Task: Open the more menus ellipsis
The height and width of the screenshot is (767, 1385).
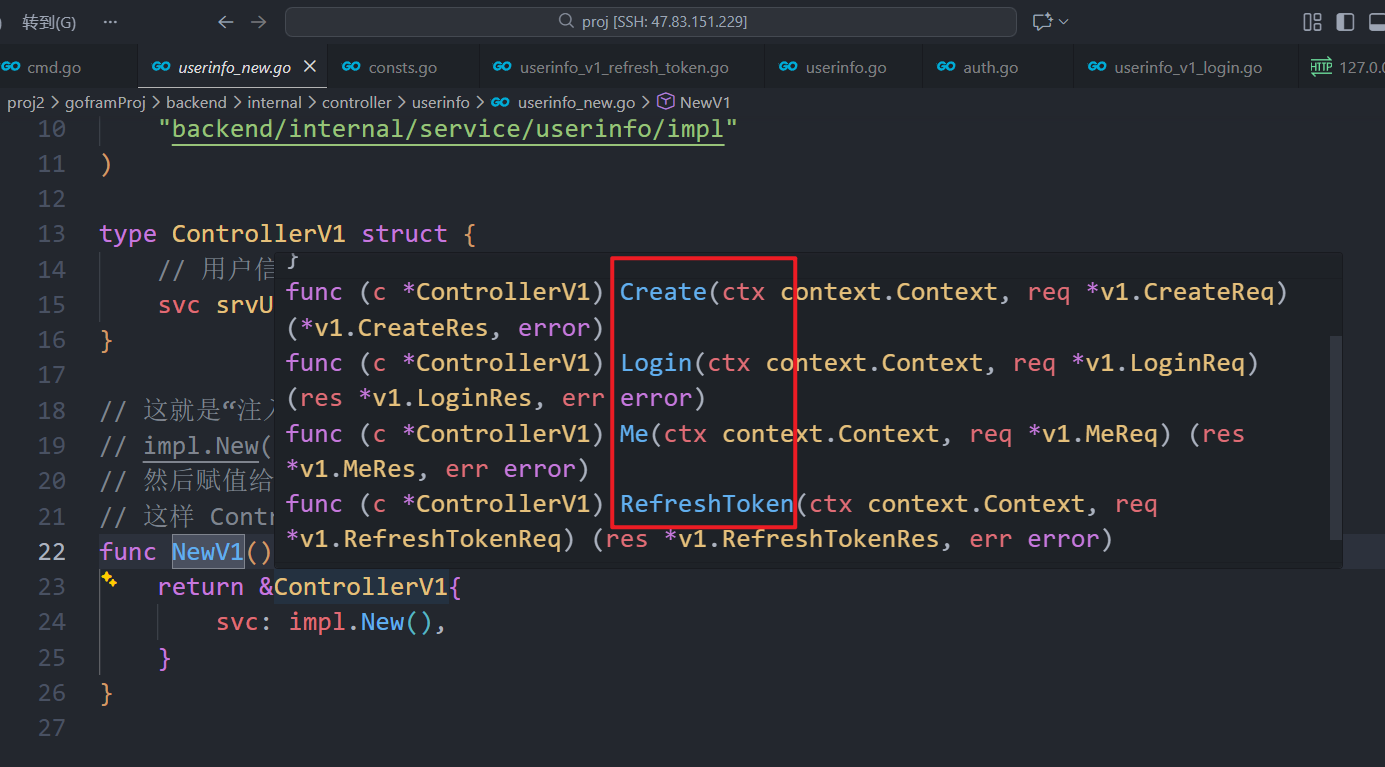Action: click(x=111, y=21)
